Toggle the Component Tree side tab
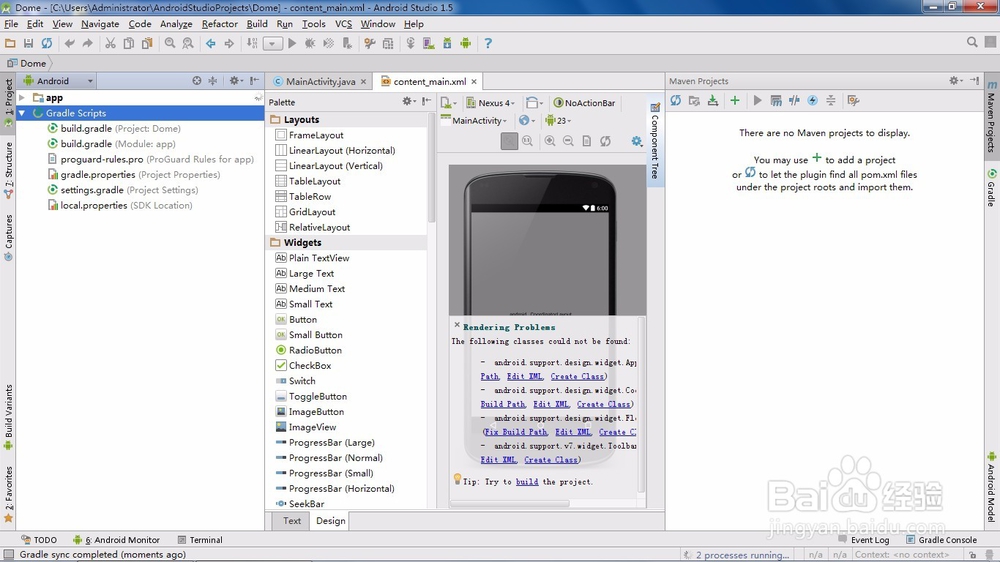The height and width of the screenshot is (562, 1000). click(x=655, y=140)
